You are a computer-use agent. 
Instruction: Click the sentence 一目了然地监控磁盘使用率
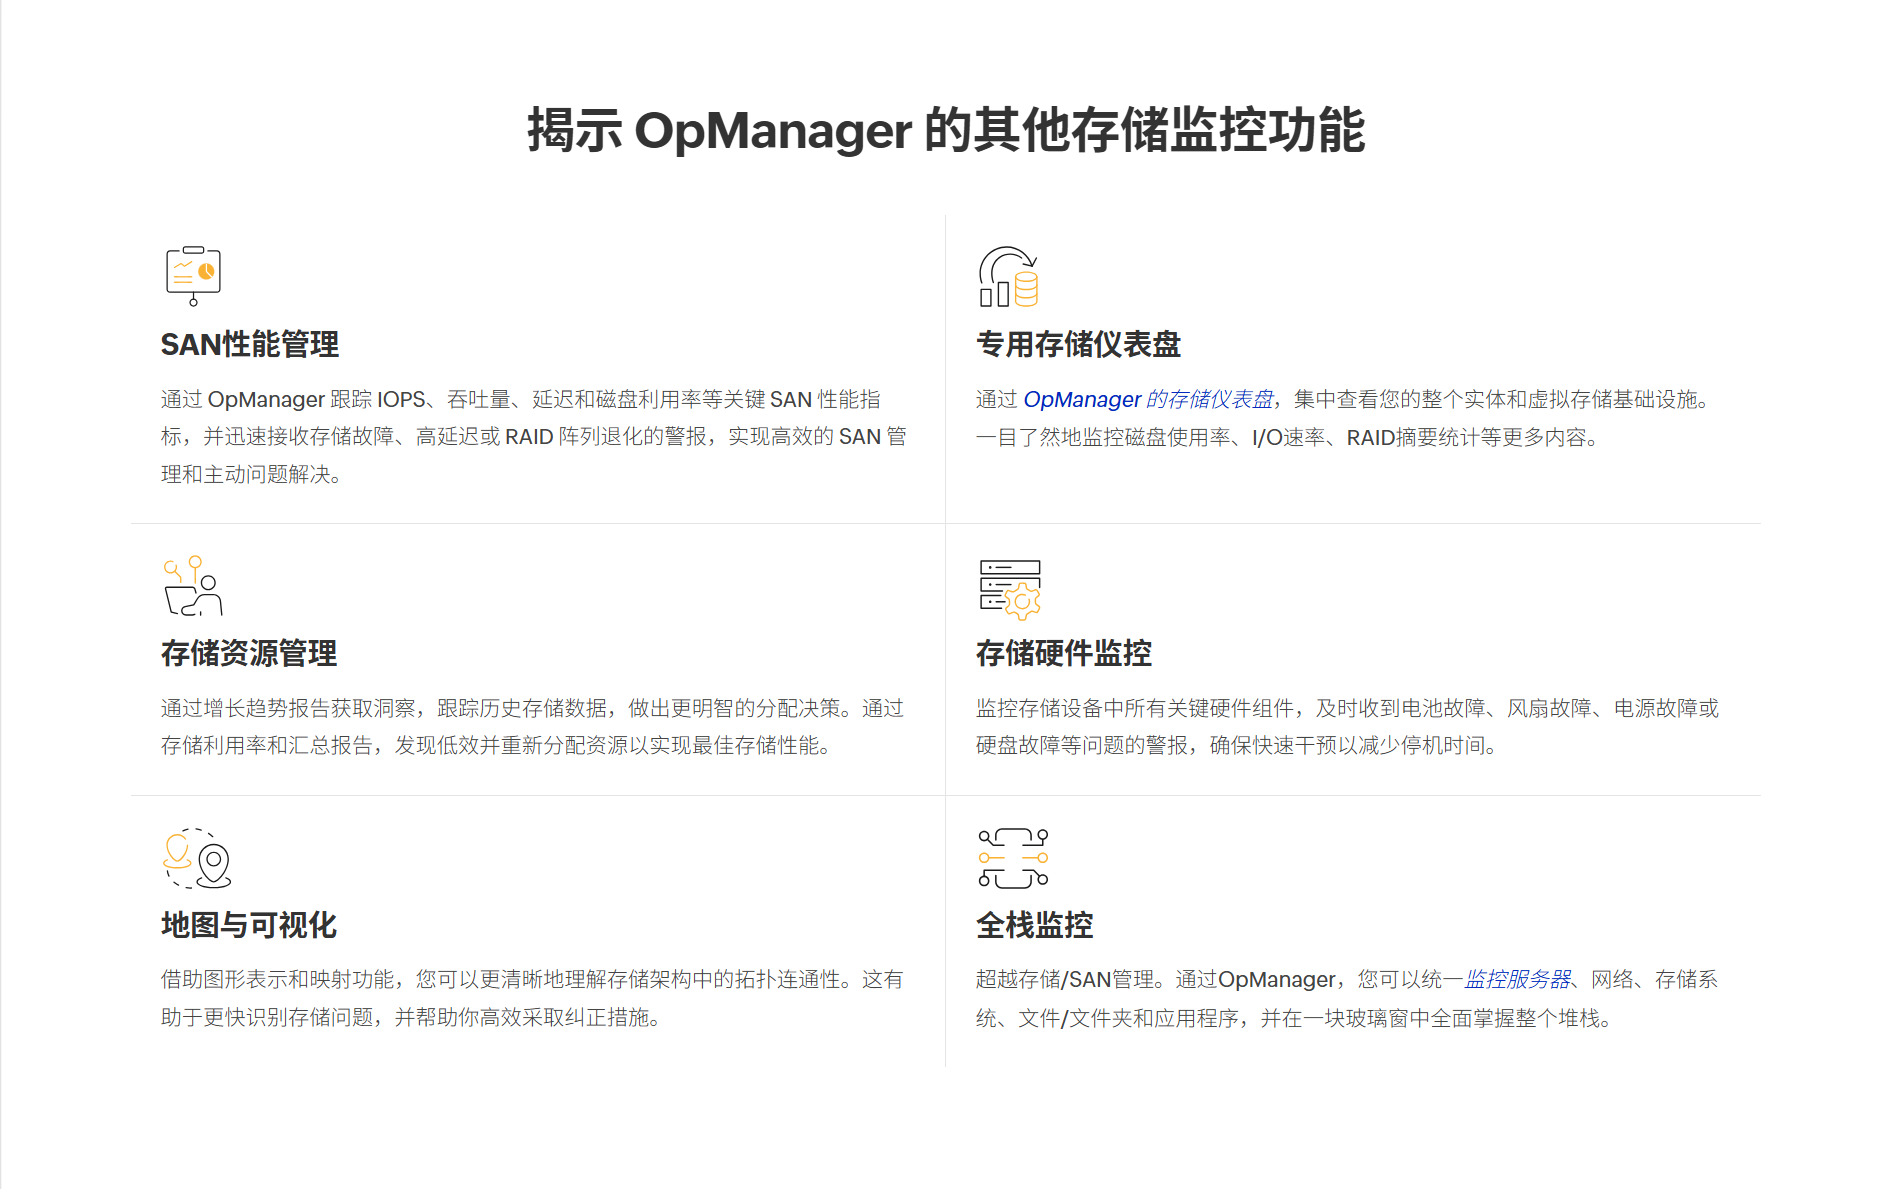pos(1288,437)
